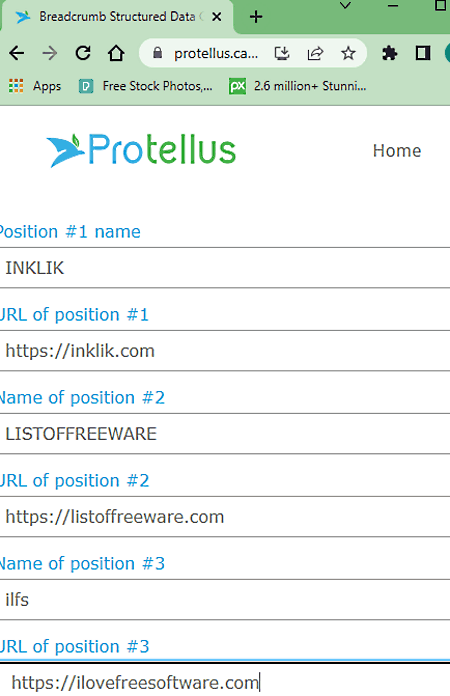The width and height of the screenshot is (450, 696).
Task: Click the URL of position #2 field
Action: (x=225, y=517)
